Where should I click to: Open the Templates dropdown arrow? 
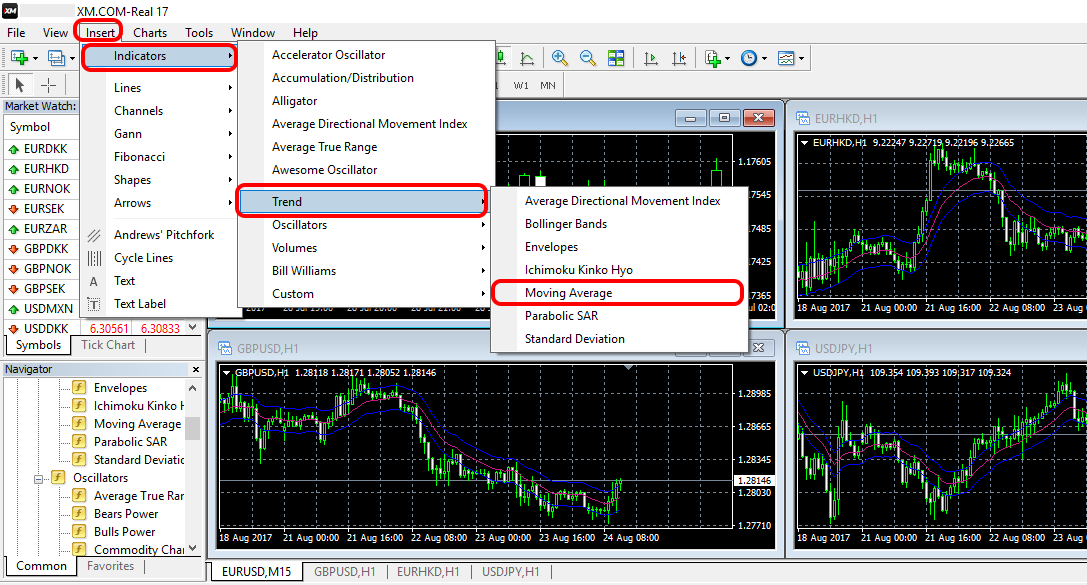801,58
